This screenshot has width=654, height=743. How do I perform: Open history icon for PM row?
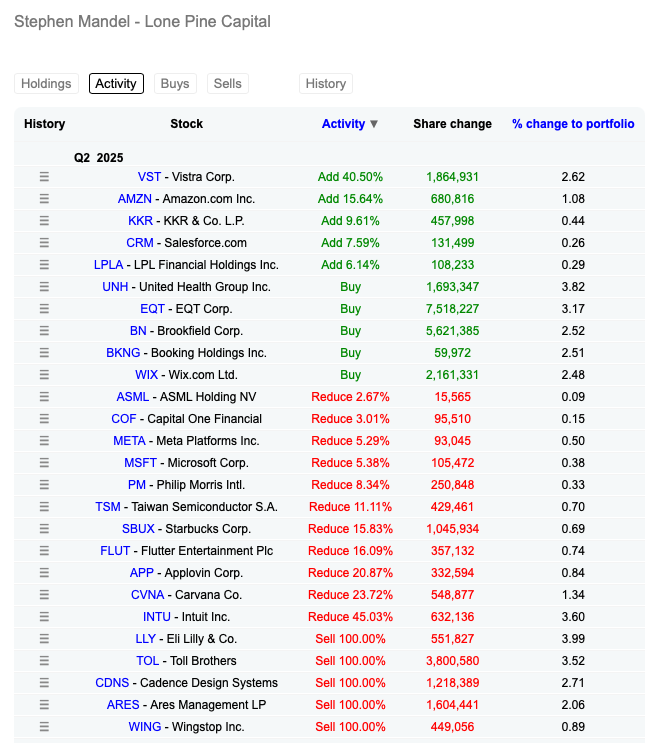pos(44,485)
